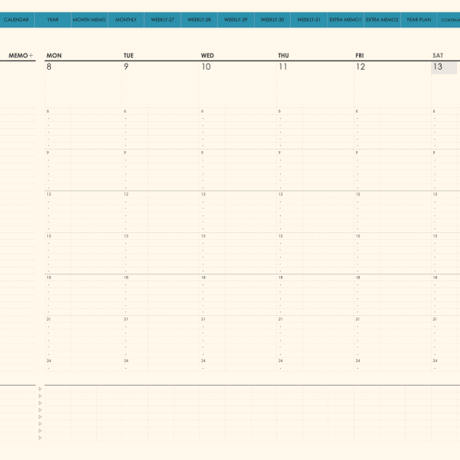Image resolution: width=460 pixels, height=460 pixels.
Task: Go to the YEAR PLAN tab
Action: click(x=419, y=20)
